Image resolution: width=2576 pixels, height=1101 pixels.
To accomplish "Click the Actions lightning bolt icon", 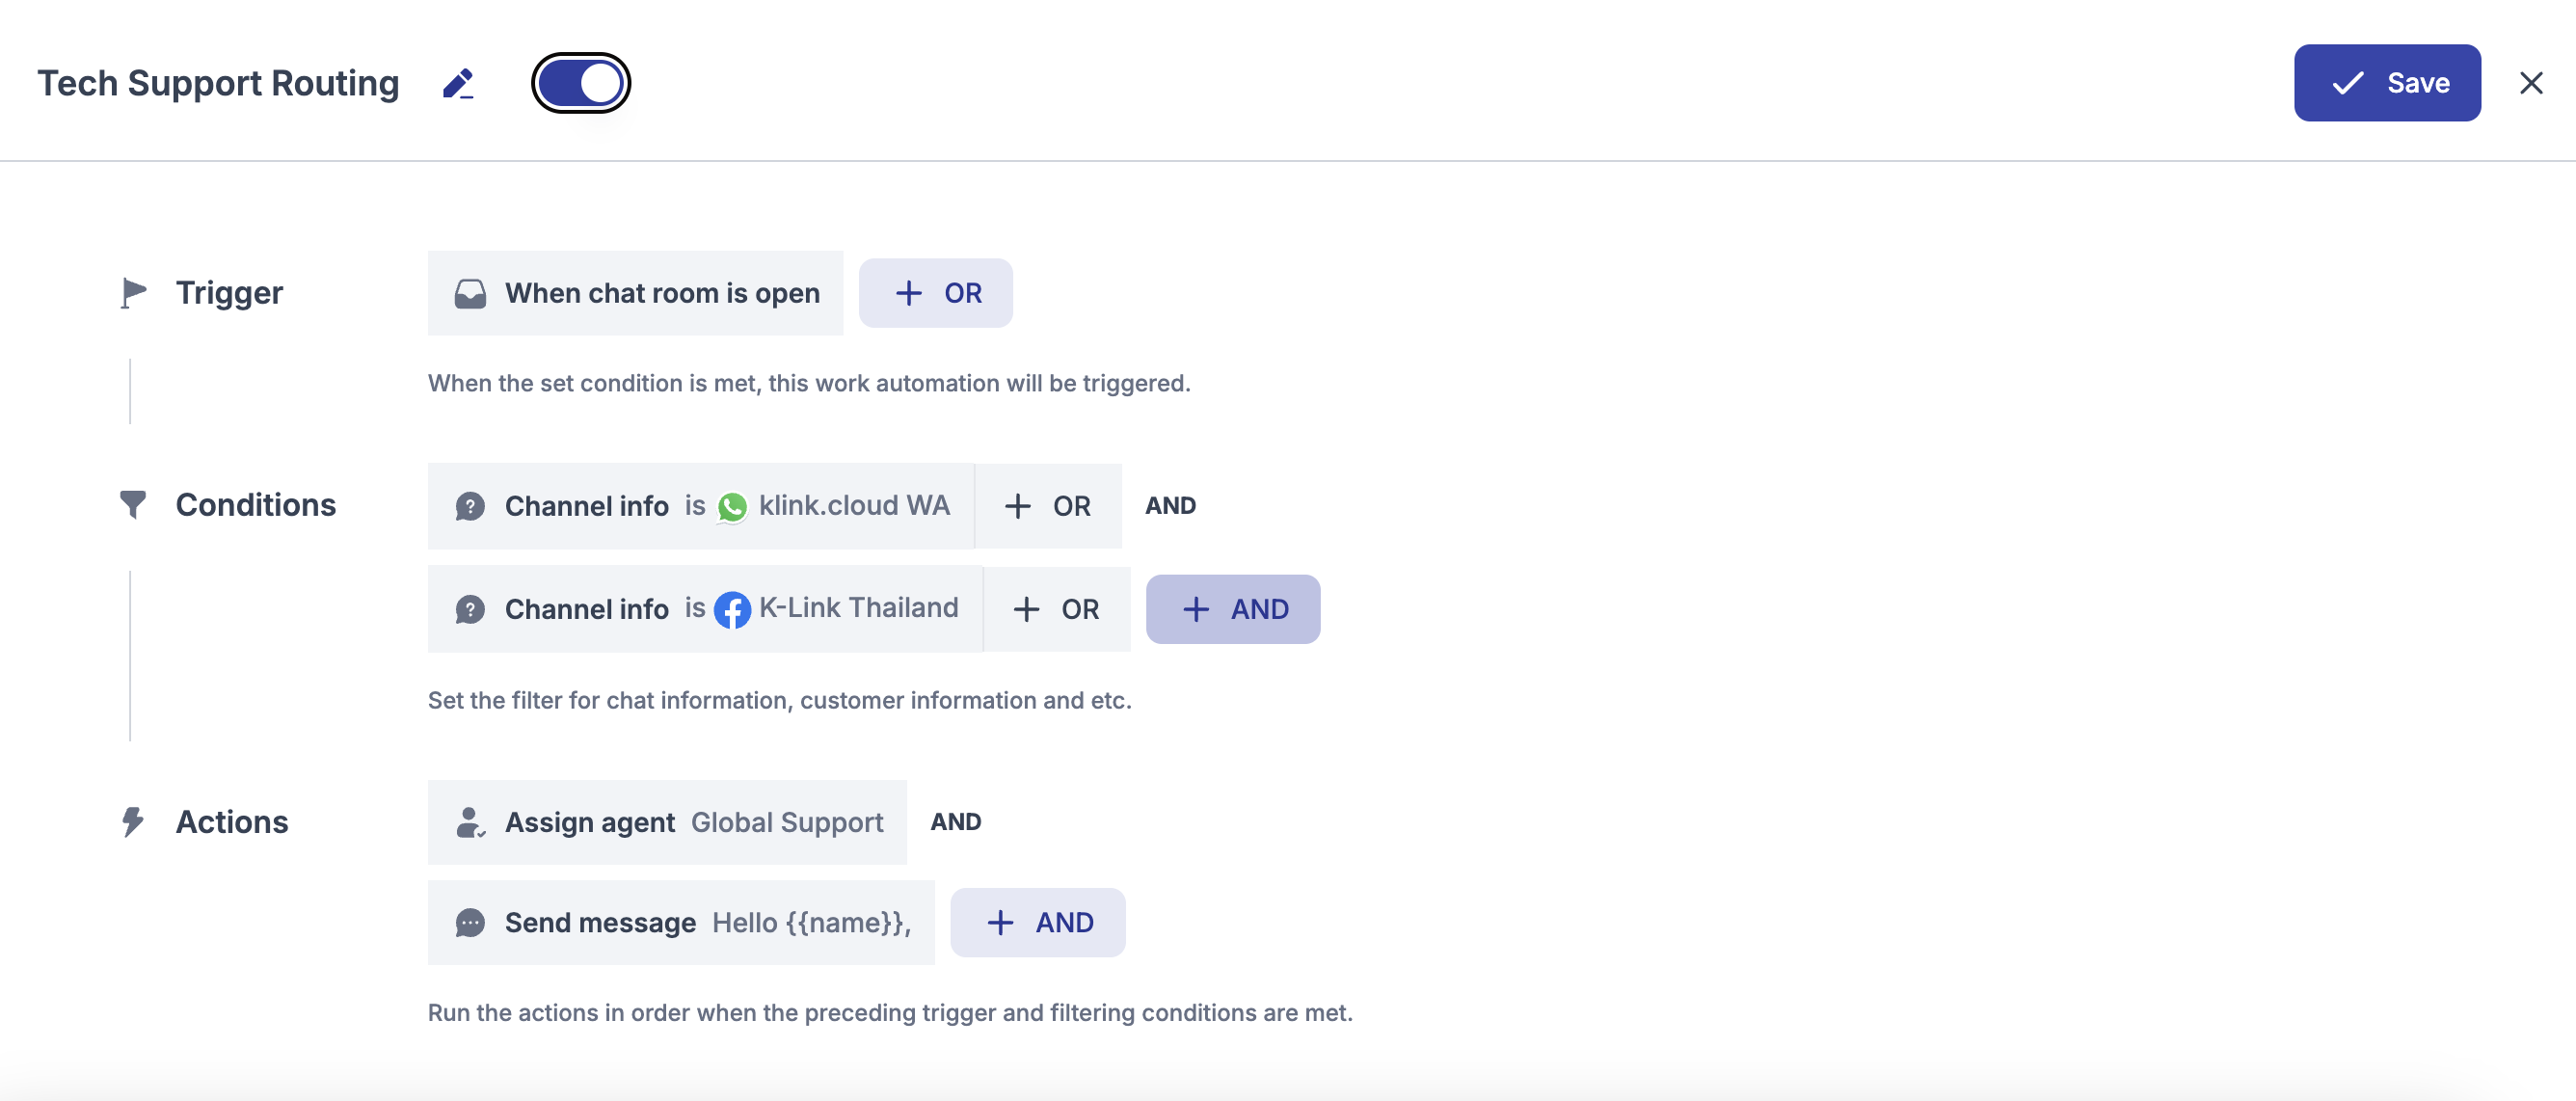I will pos(133,822).
